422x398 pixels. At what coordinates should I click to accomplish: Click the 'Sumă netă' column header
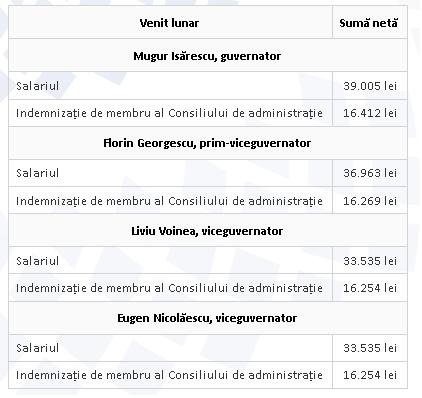point(368,23)
